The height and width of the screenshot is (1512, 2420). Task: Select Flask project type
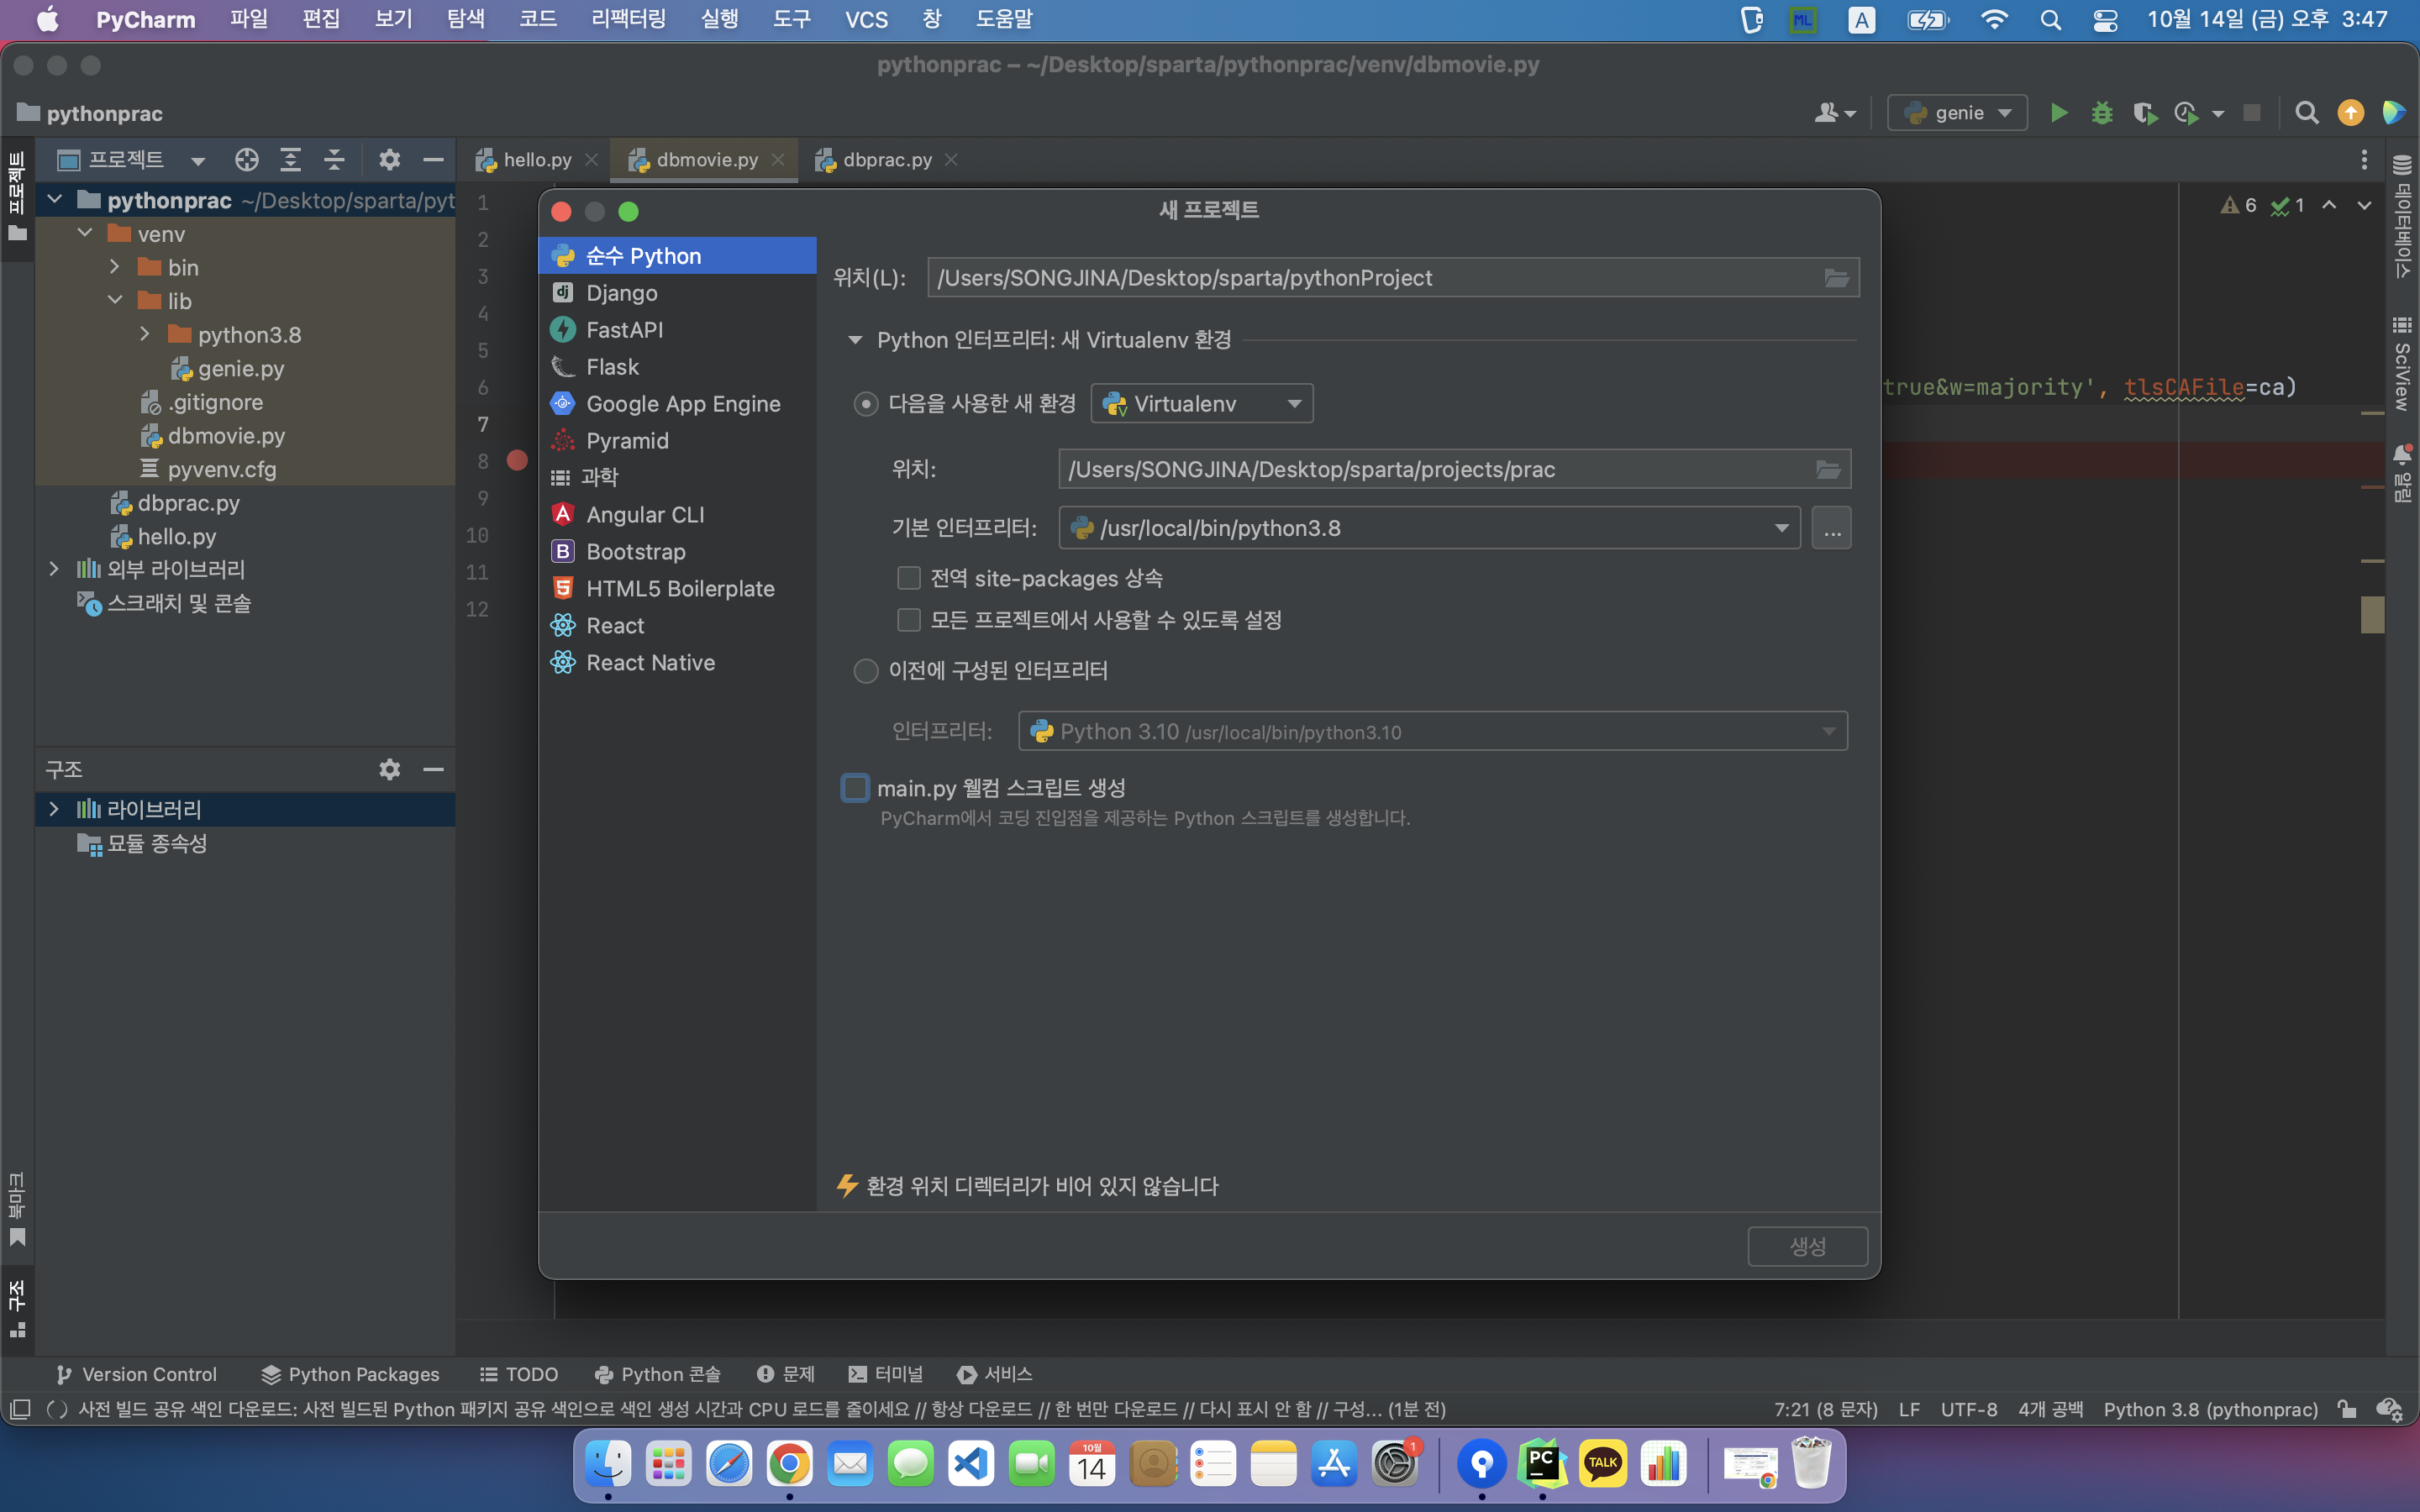(677, 367)
